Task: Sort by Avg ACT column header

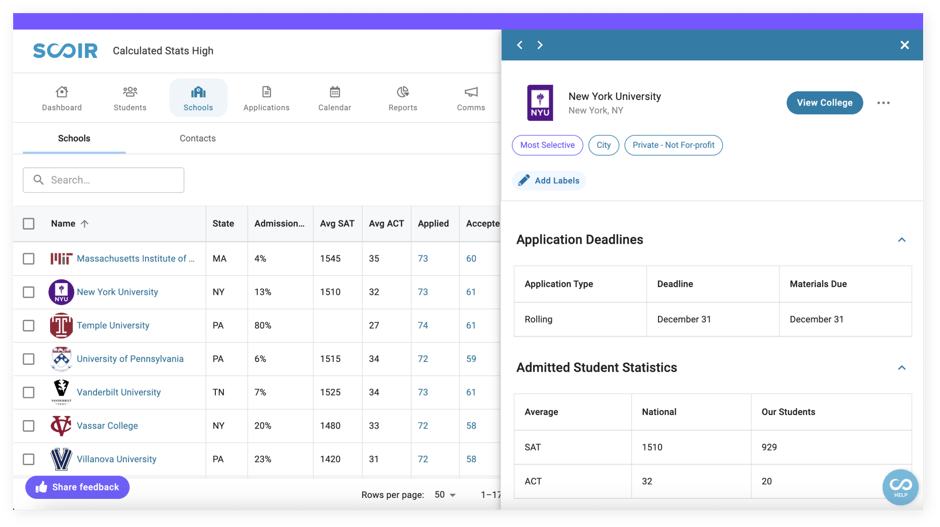Action: coord(386,224)
